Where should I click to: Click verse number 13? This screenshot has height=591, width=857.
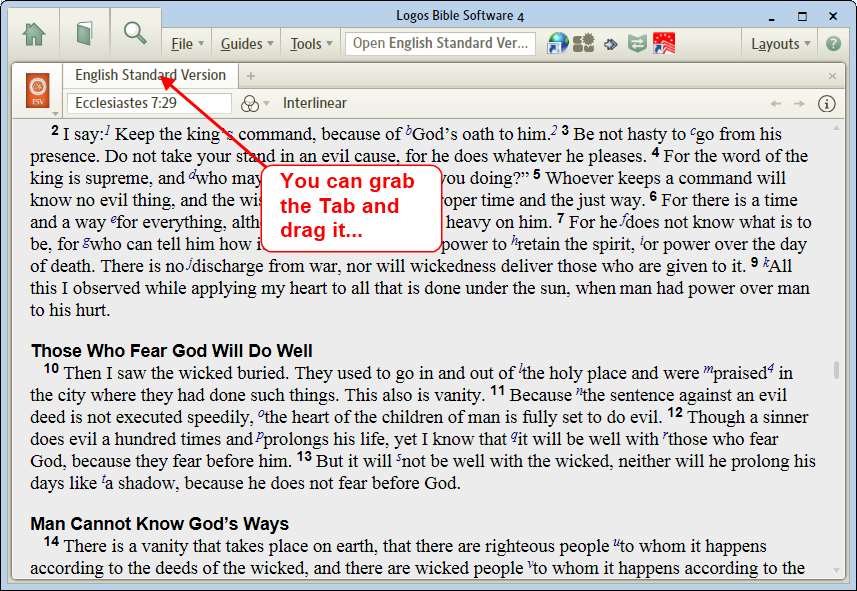[304, 456]
